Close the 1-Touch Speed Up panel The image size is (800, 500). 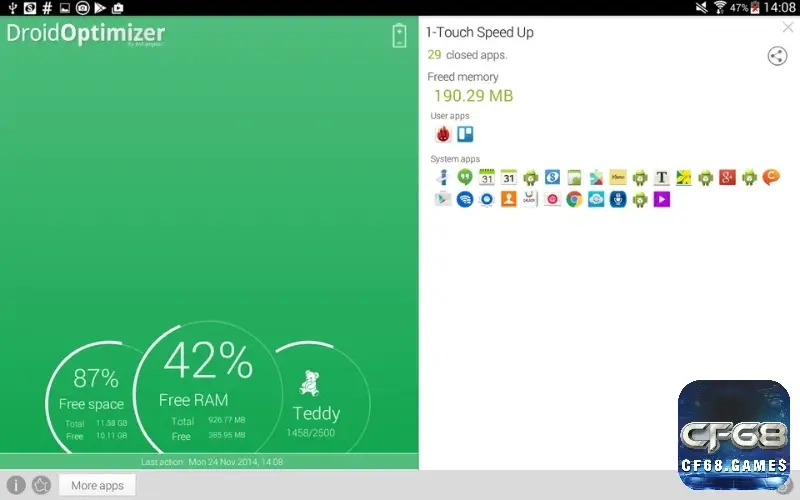click(x=788, y=27)
